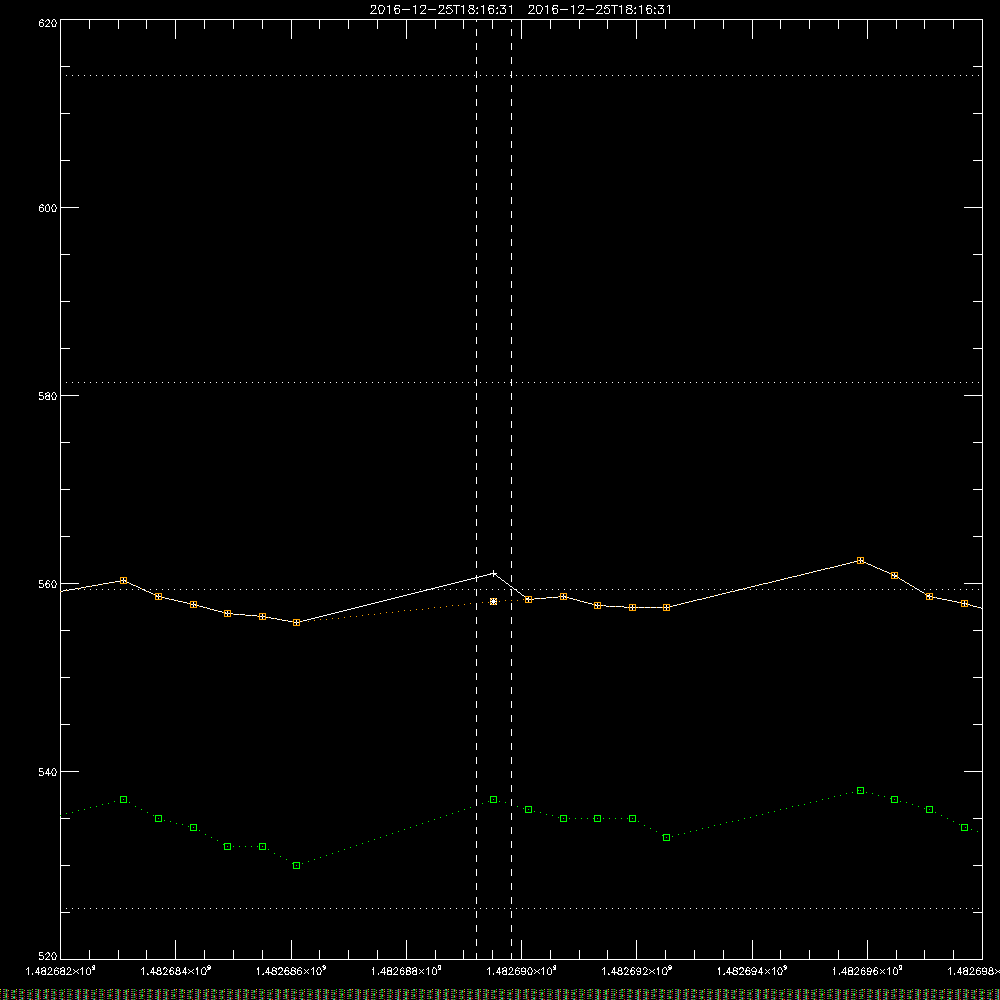The height and width of the screenshot is (1000, 1000).
Task: Click the 560 y-axis label
Action: coord(48,584)
